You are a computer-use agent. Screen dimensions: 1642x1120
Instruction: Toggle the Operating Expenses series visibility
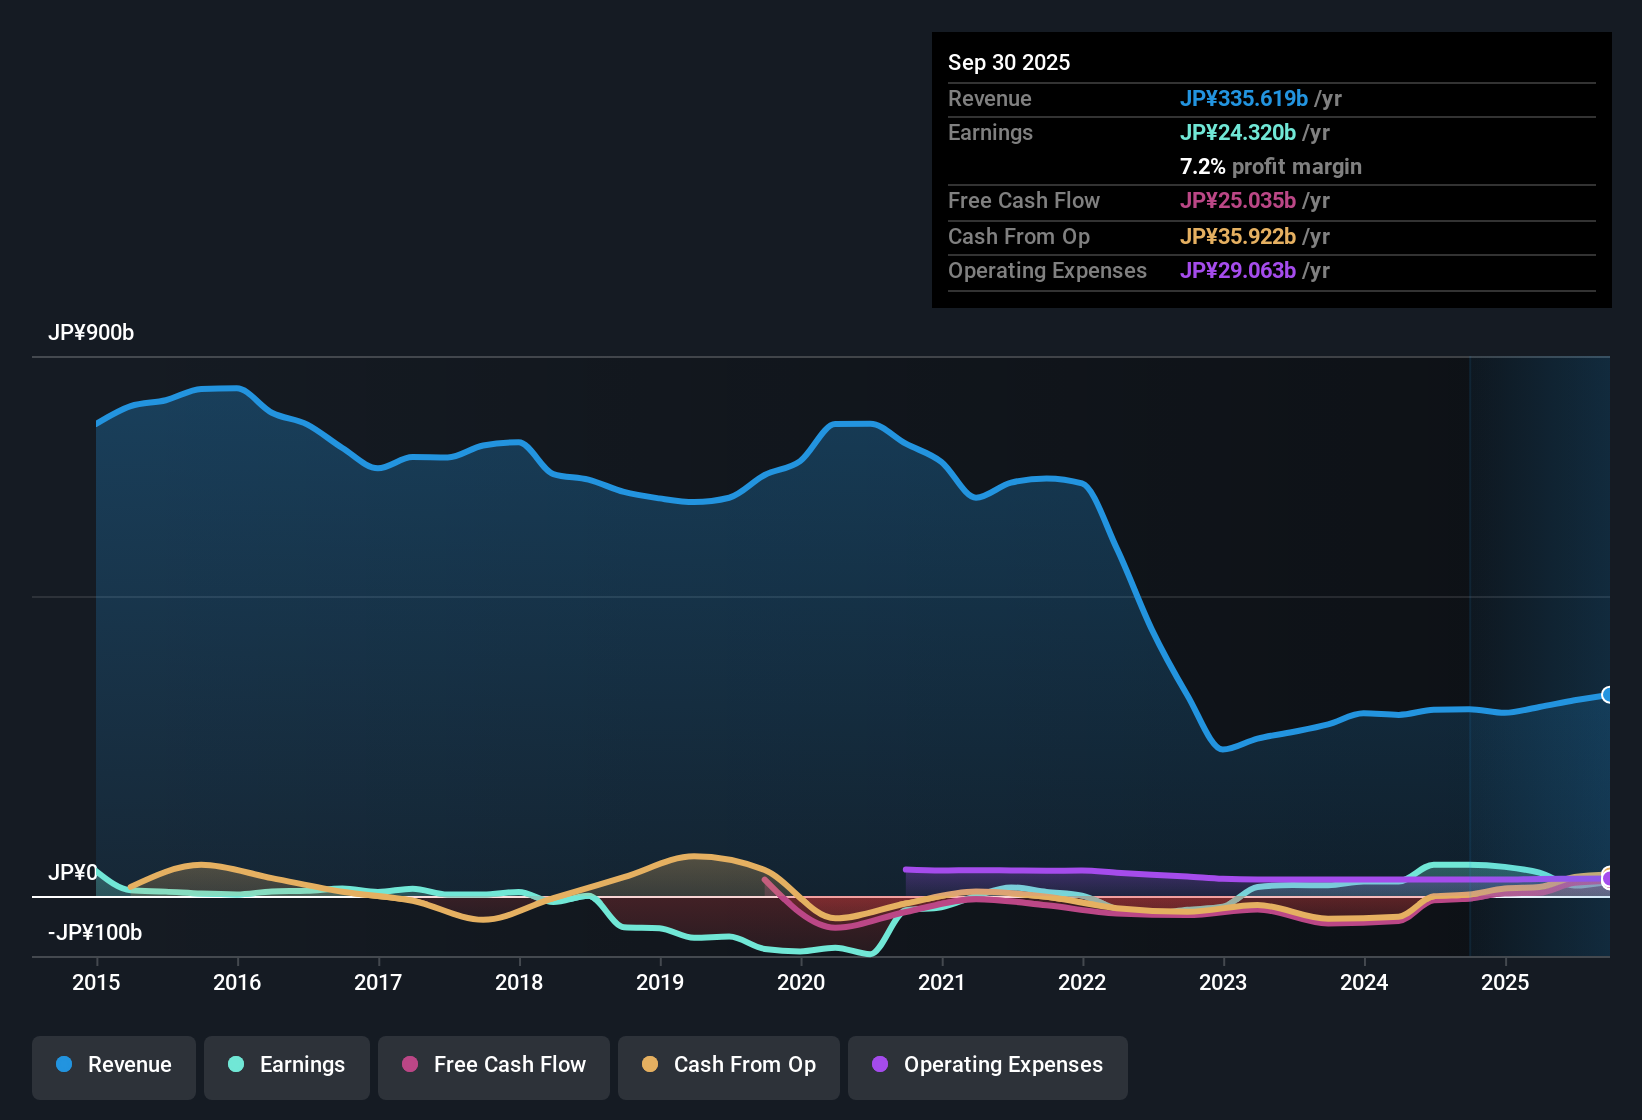(987, 1065)
